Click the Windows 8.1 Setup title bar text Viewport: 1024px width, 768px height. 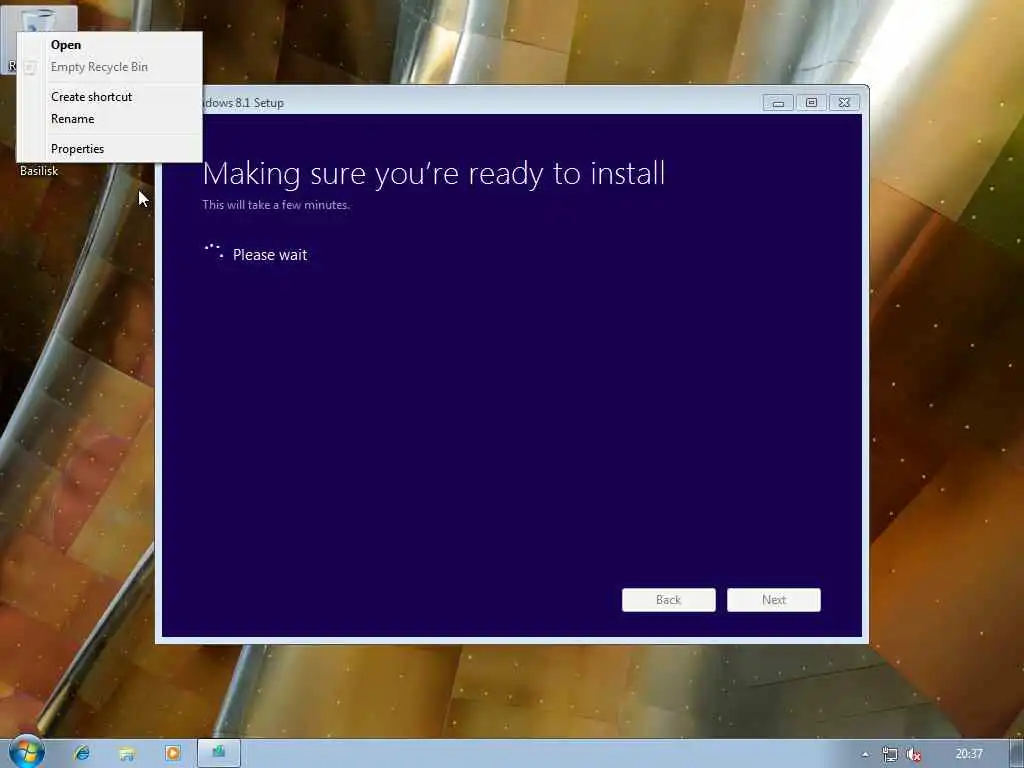tap(244, 103)
